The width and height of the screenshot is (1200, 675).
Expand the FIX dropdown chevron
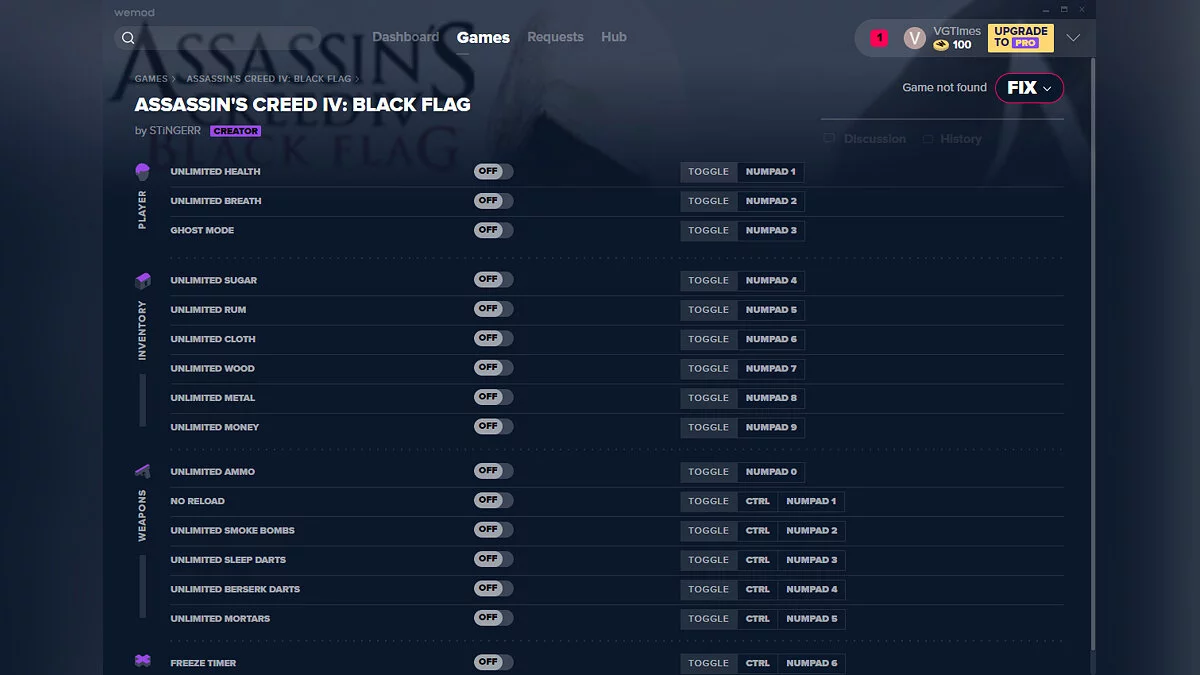[1047, 88]
